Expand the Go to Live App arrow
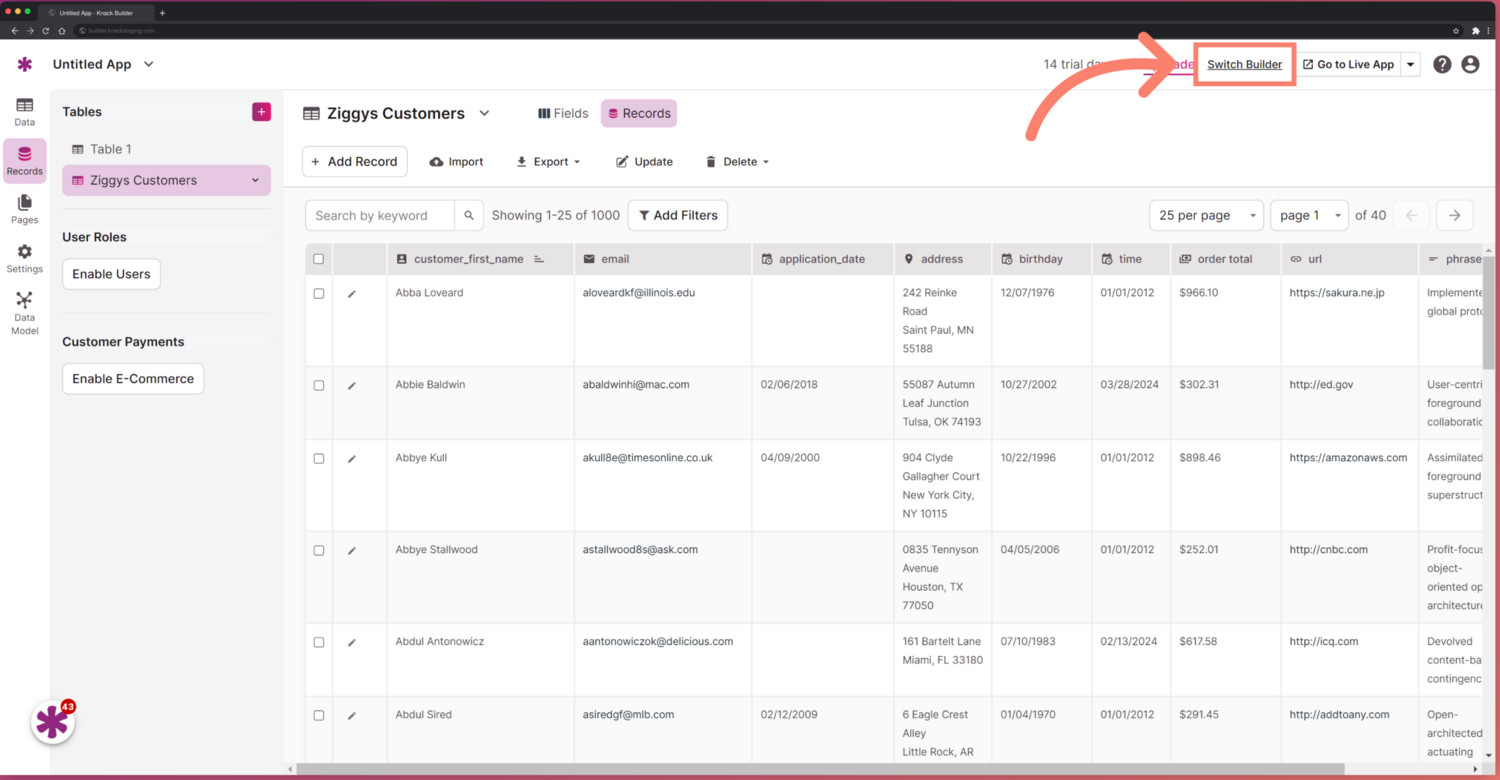The height and width of the screenshot is (780, 1500). 1411,64
